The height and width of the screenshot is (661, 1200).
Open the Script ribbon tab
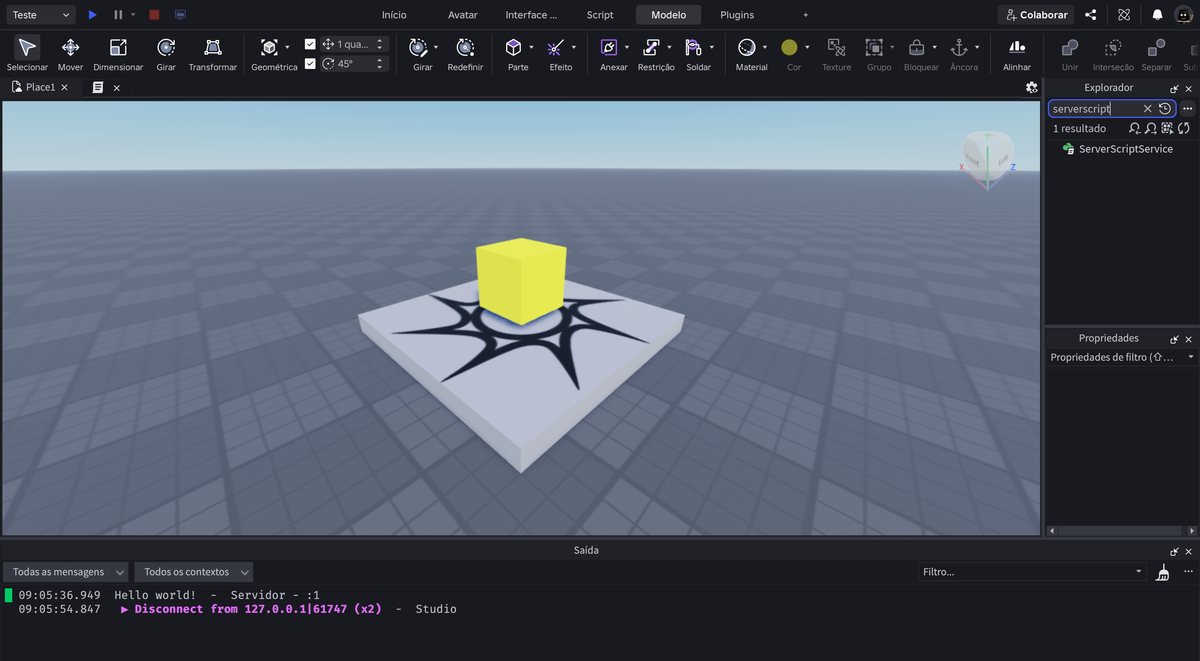[x=600, y=15]
